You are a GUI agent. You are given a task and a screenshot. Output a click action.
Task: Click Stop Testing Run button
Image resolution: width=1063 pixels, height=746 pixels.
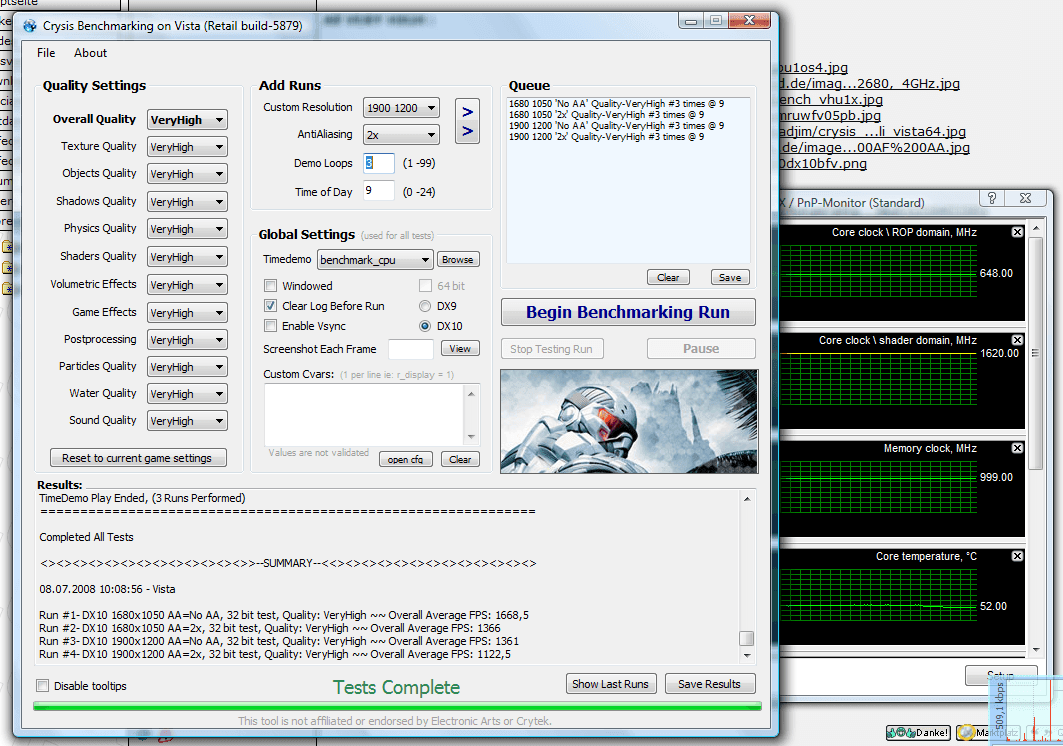click(x=552, y=349)
